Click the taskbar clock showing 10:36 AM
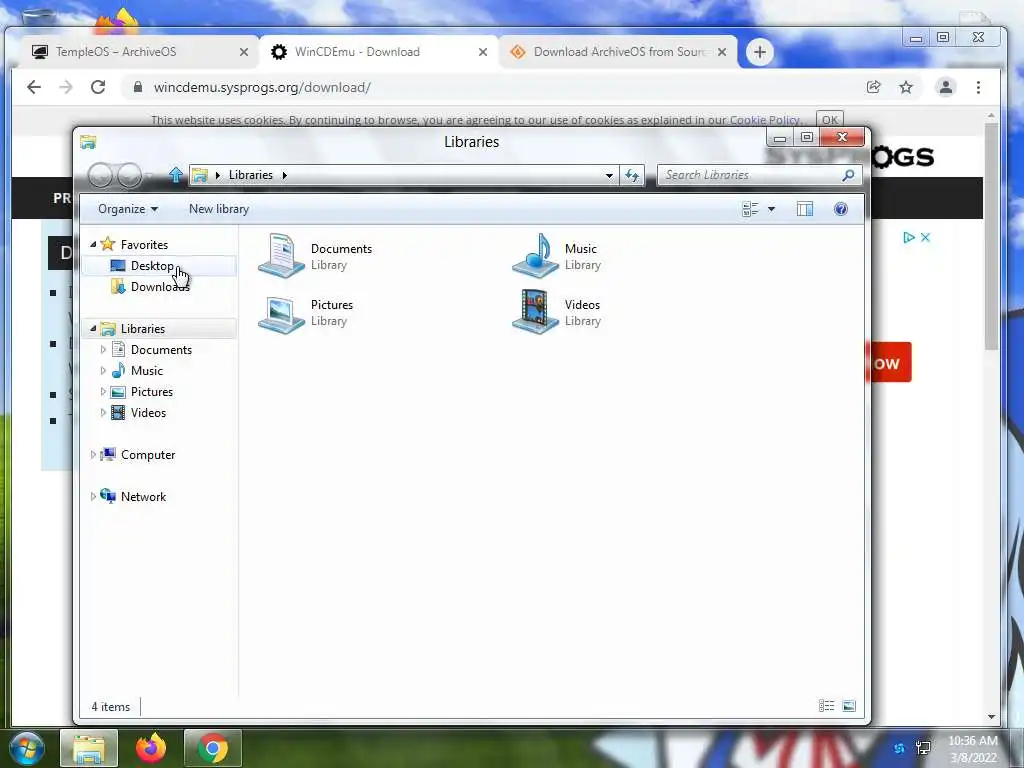The height and width of the screenshot is (768, 1024). pyautogui.click(x=973, y=749)
